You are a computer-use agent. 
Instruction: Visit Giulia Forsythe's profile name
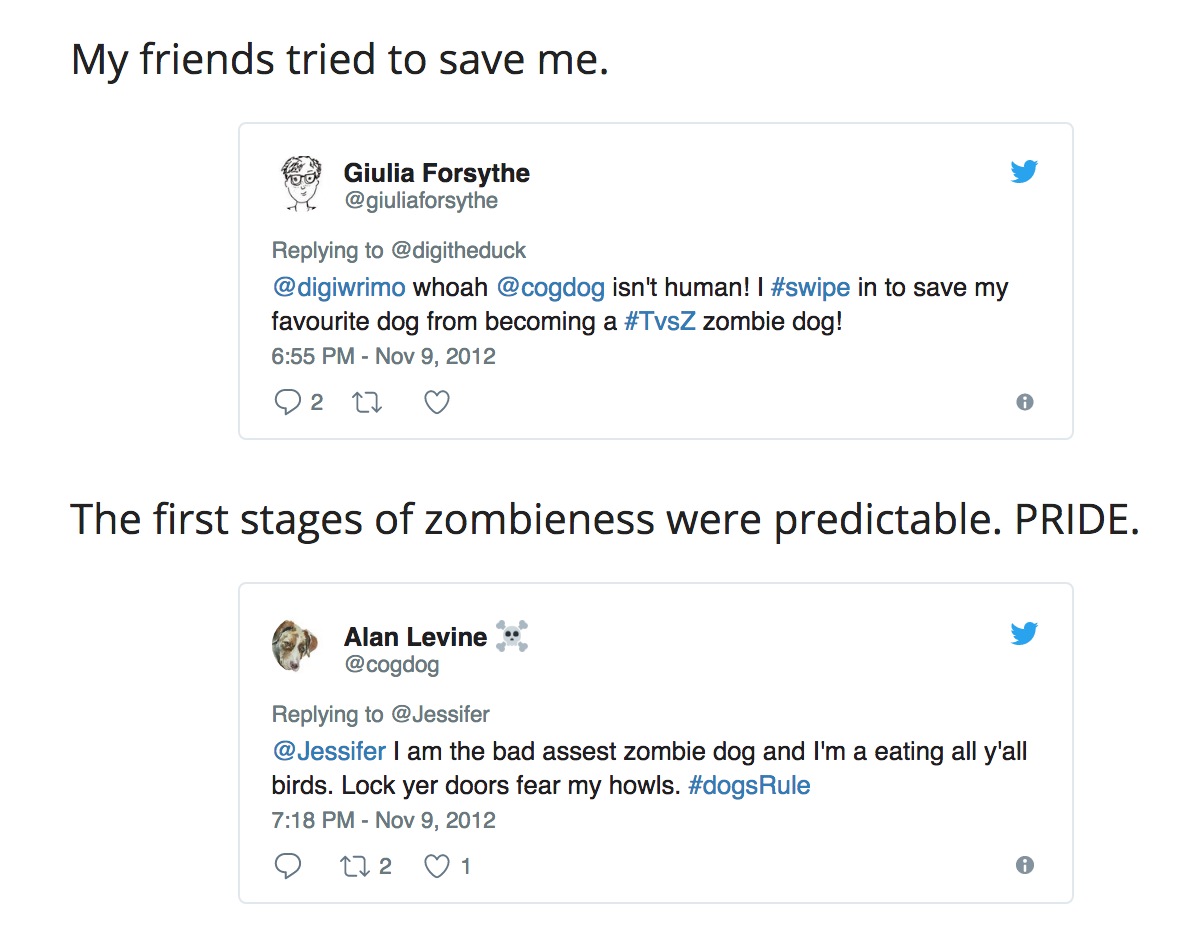[436, 173]
